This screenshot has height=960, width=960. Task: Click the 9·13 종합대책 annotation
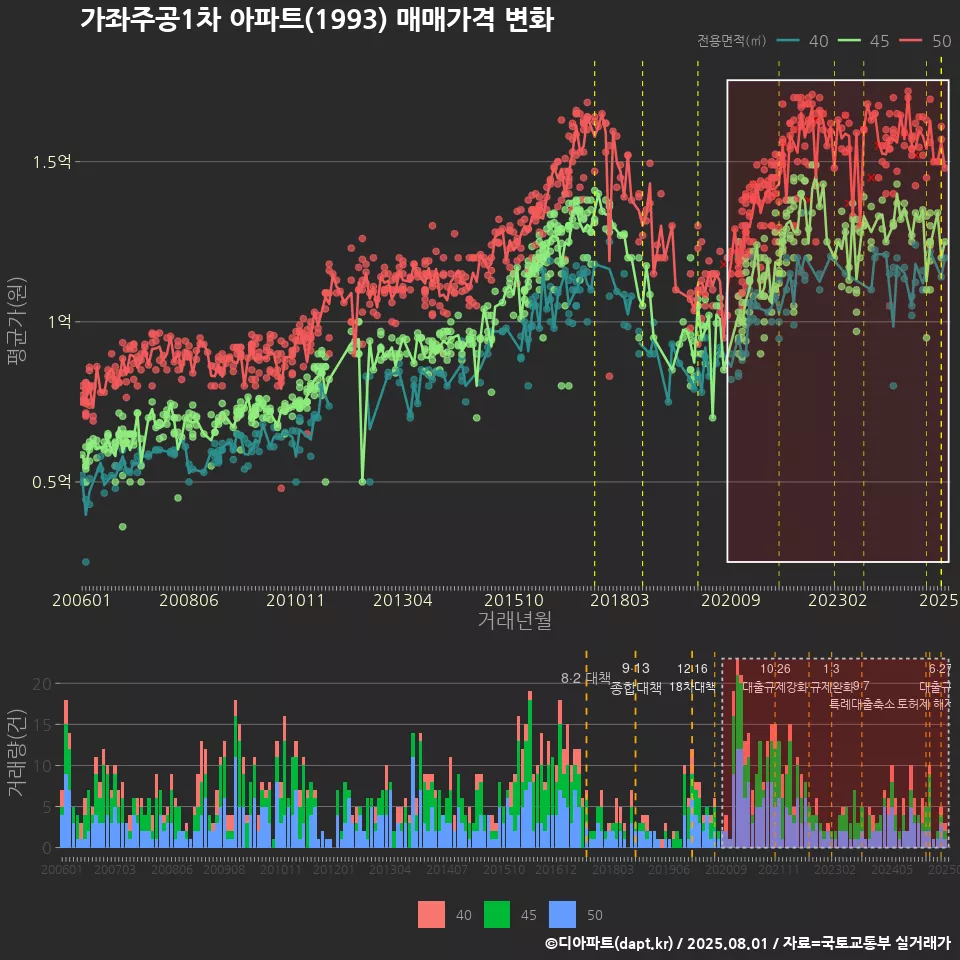pyautogui.click(x=636, y=678)
